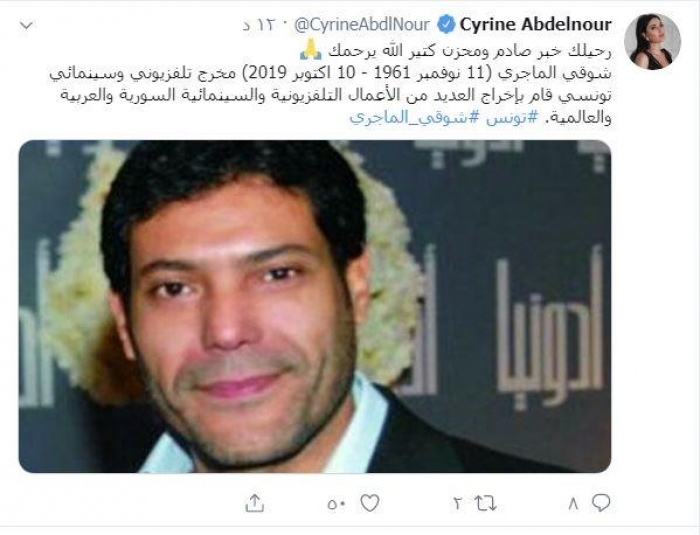Open Cyrine Abdelnour's profile avatar
This screenshot has width=700, height=535.
pos(652,41)
